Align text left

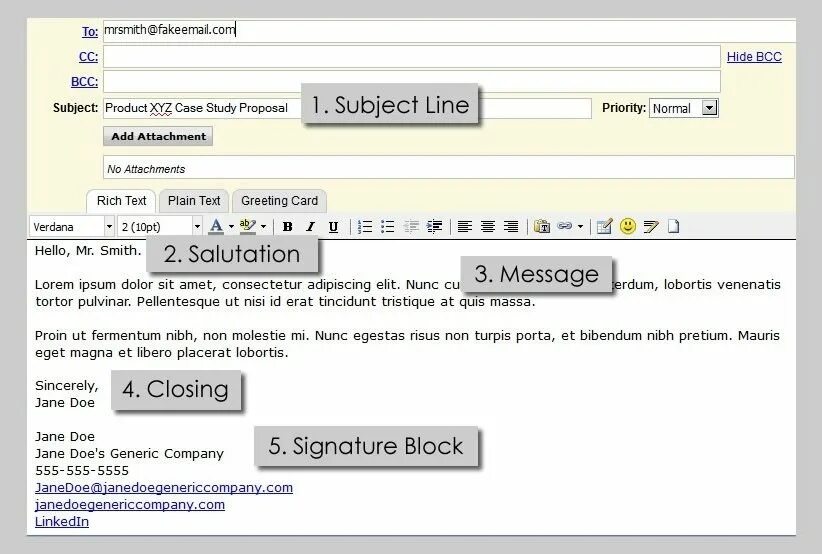coord(464,226)
